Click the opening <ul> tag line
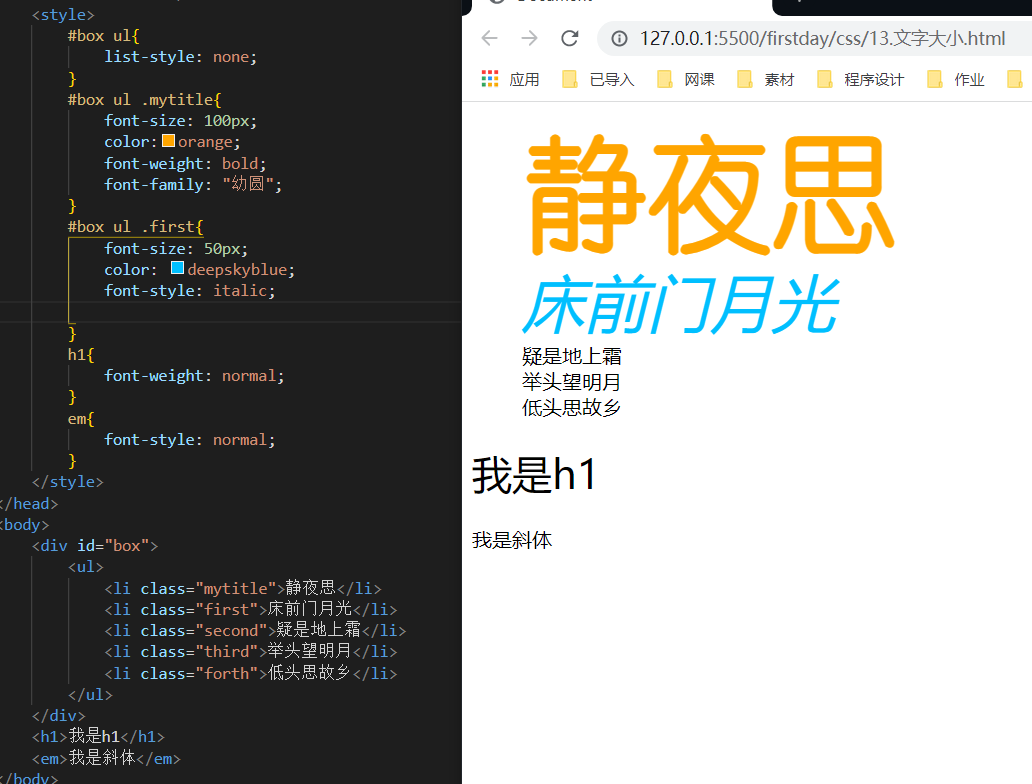Viewport: 1032px width, 784px height. (86, 567)
